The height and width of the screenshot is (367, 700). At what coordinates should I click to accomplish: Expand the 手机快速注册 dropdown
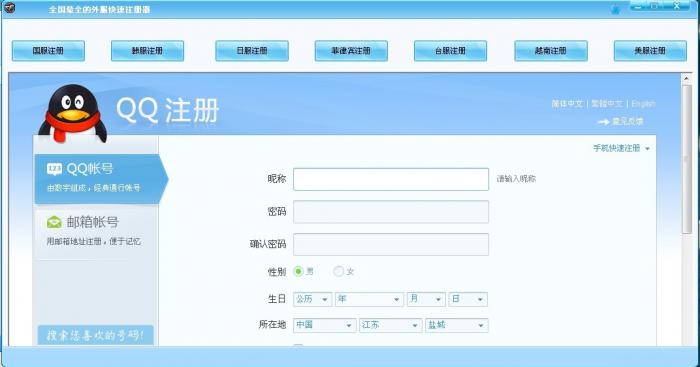pos(621,148)
